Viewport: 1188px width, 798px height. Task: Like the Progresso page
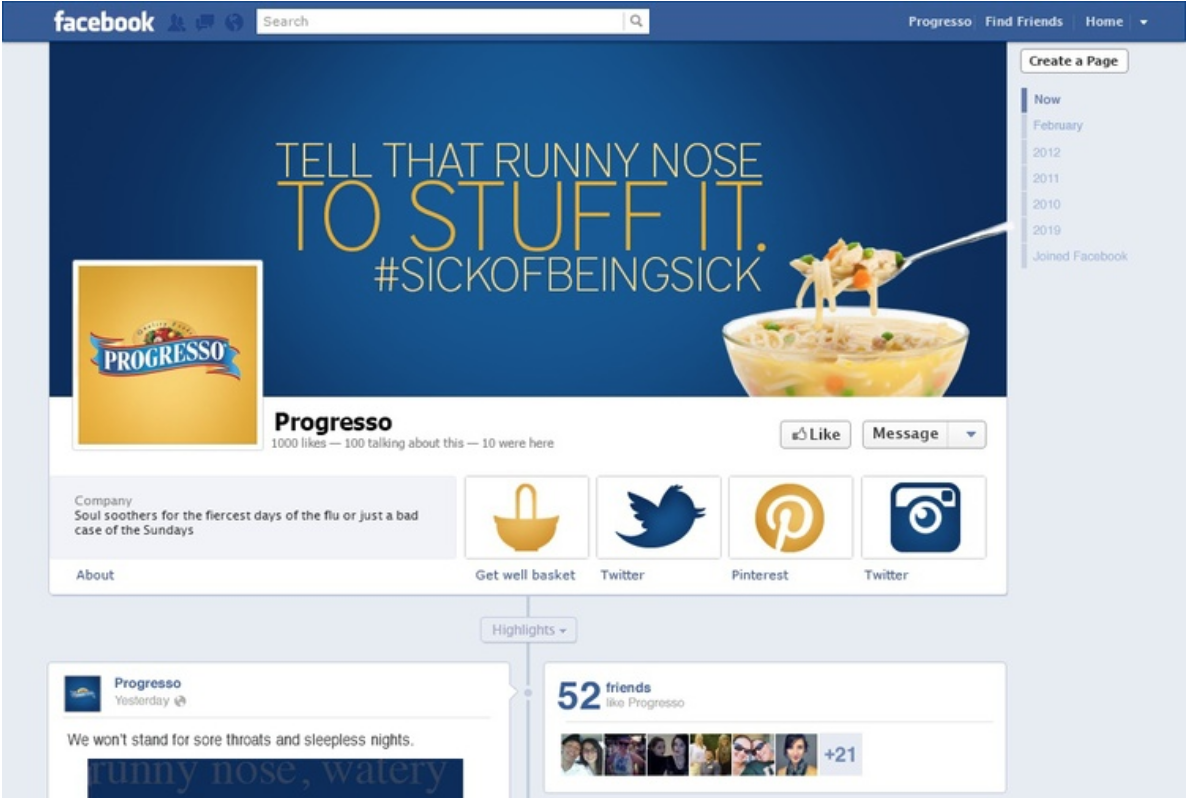[x=815, y=434]
